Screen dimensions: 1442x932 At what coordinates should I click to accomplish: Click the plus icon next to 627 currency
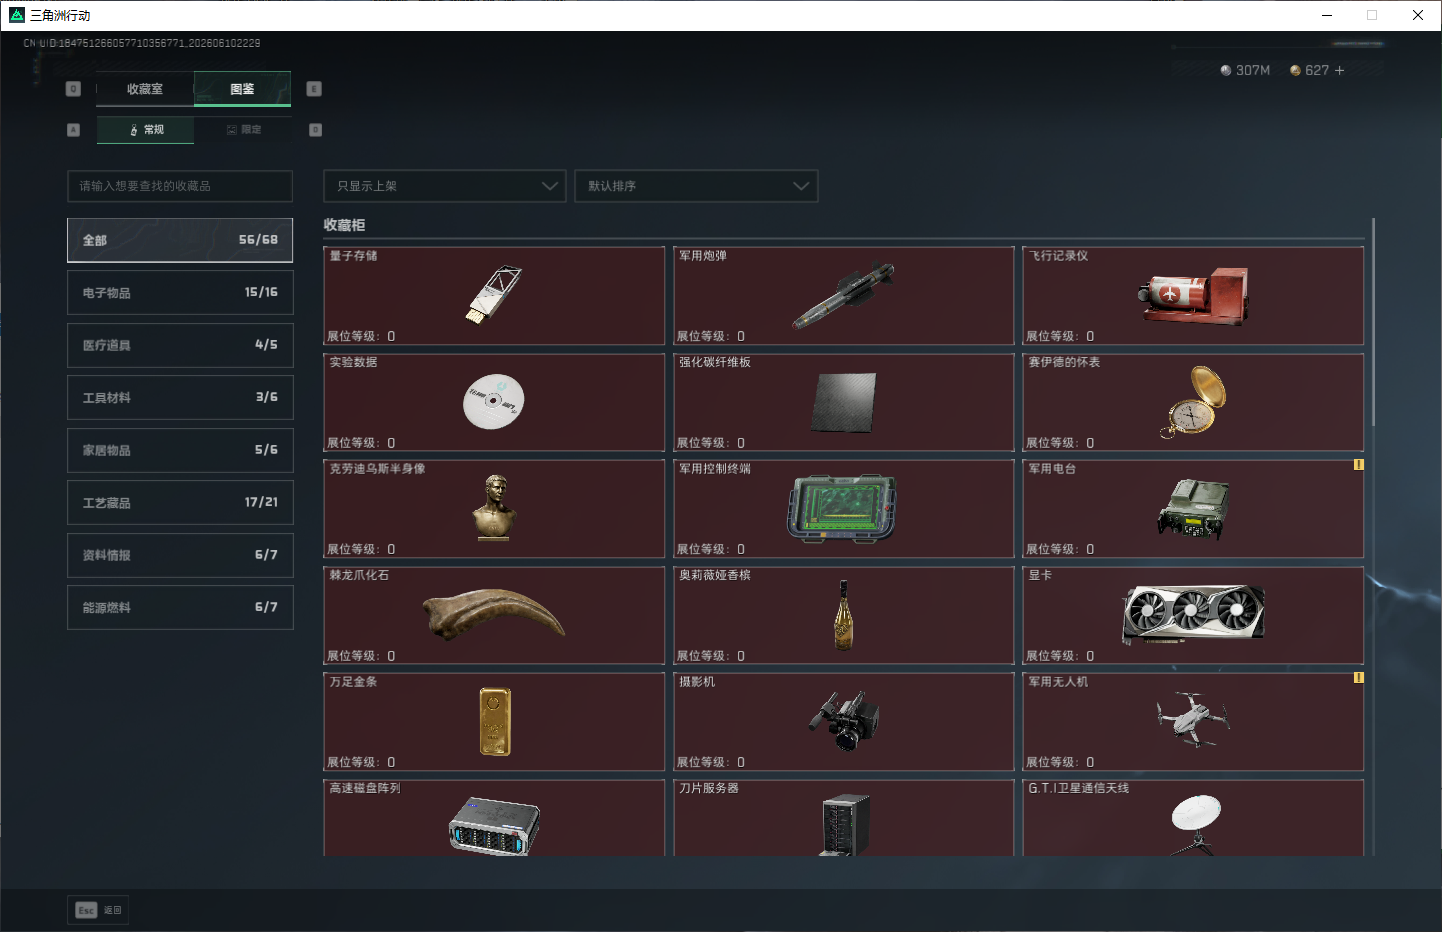1339,70
